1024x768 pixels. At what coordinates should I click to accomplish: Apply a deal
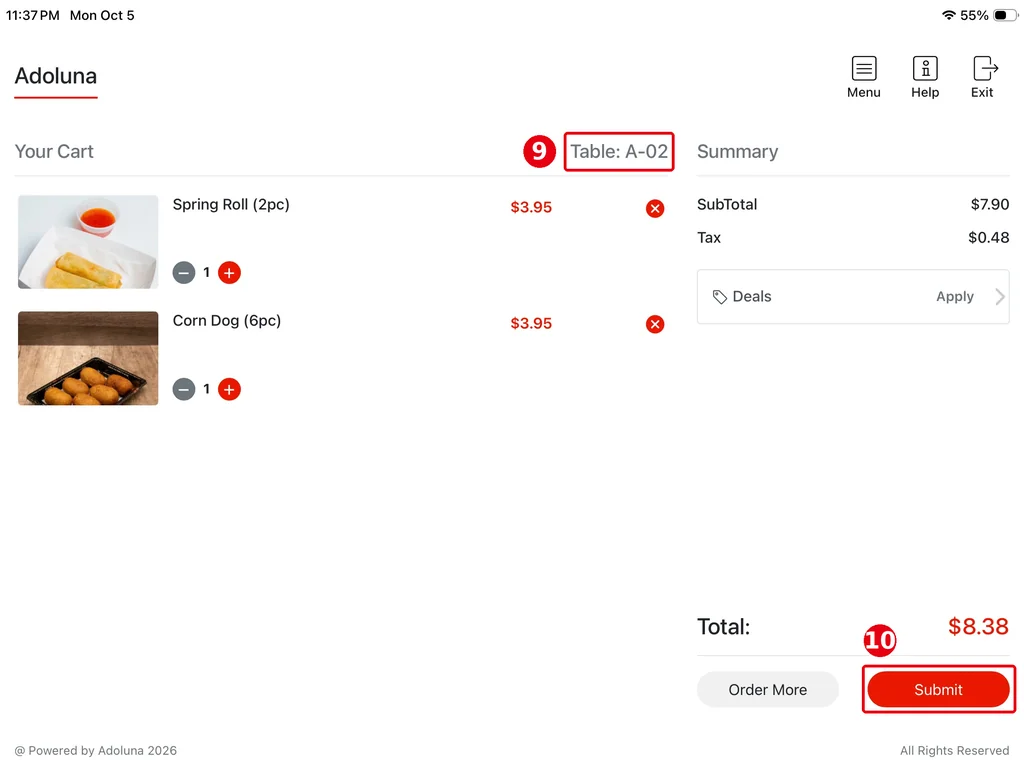pos(954,296)
